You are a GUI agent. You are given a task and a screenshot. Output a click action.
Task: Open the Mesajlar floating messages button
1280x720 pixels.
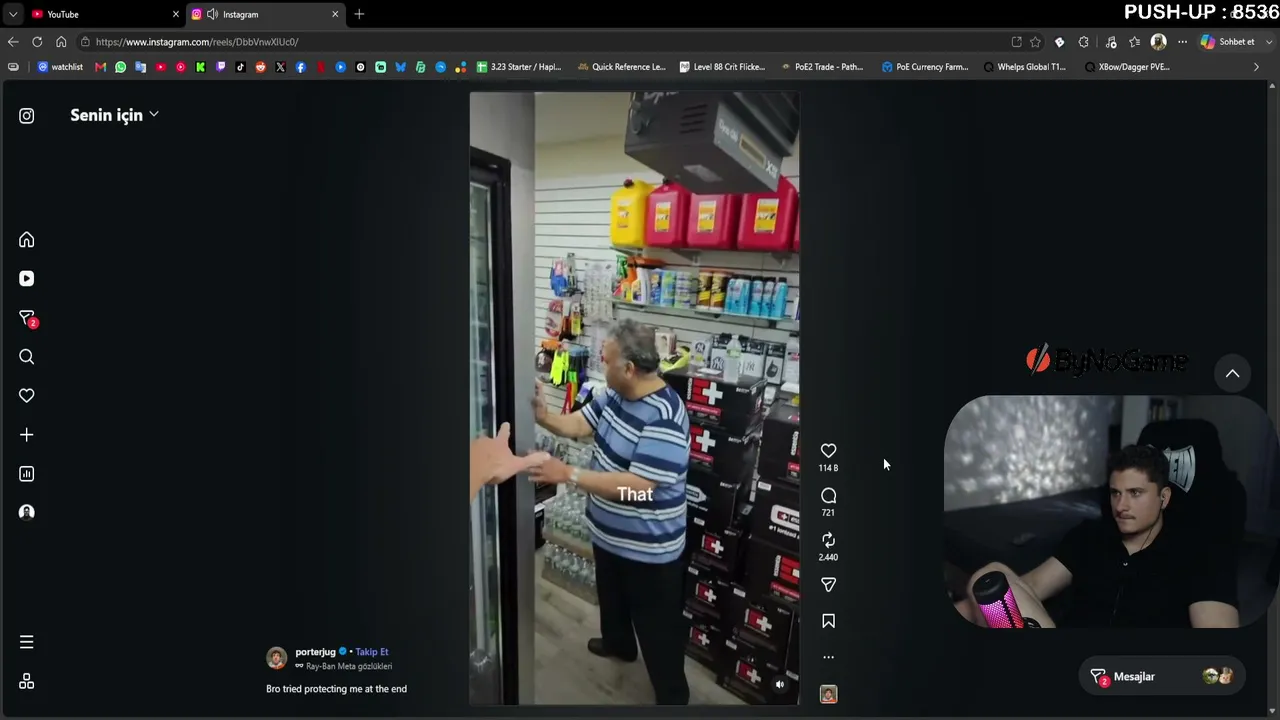click(1160, 677)
